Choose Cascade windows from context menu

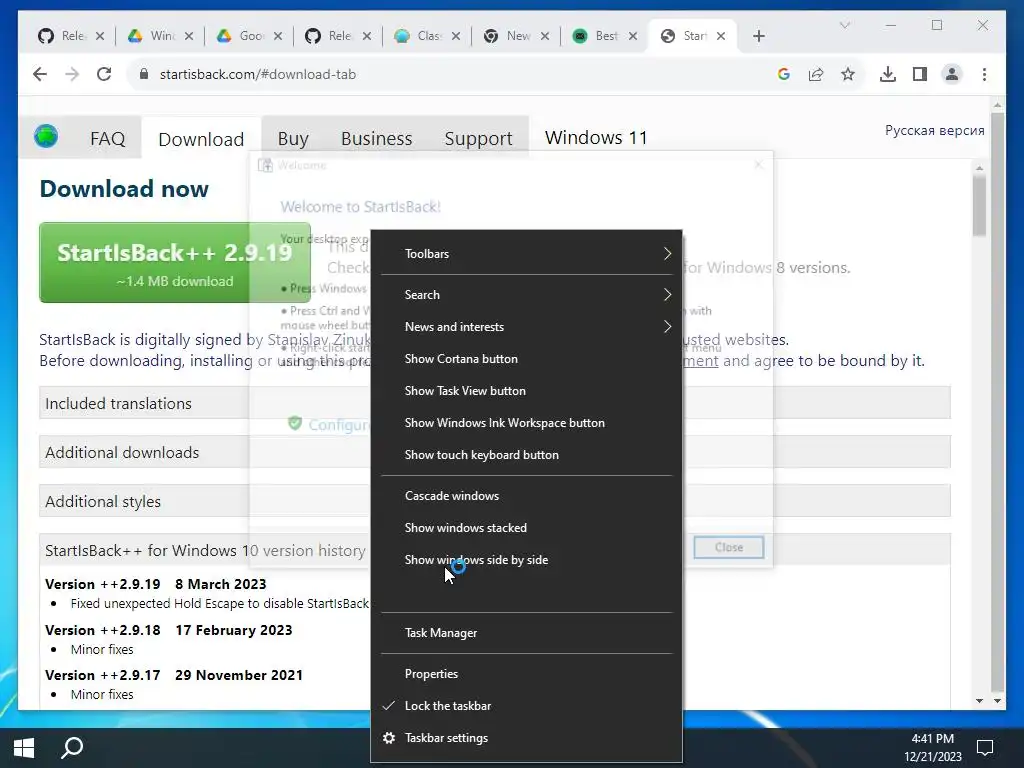526,496
